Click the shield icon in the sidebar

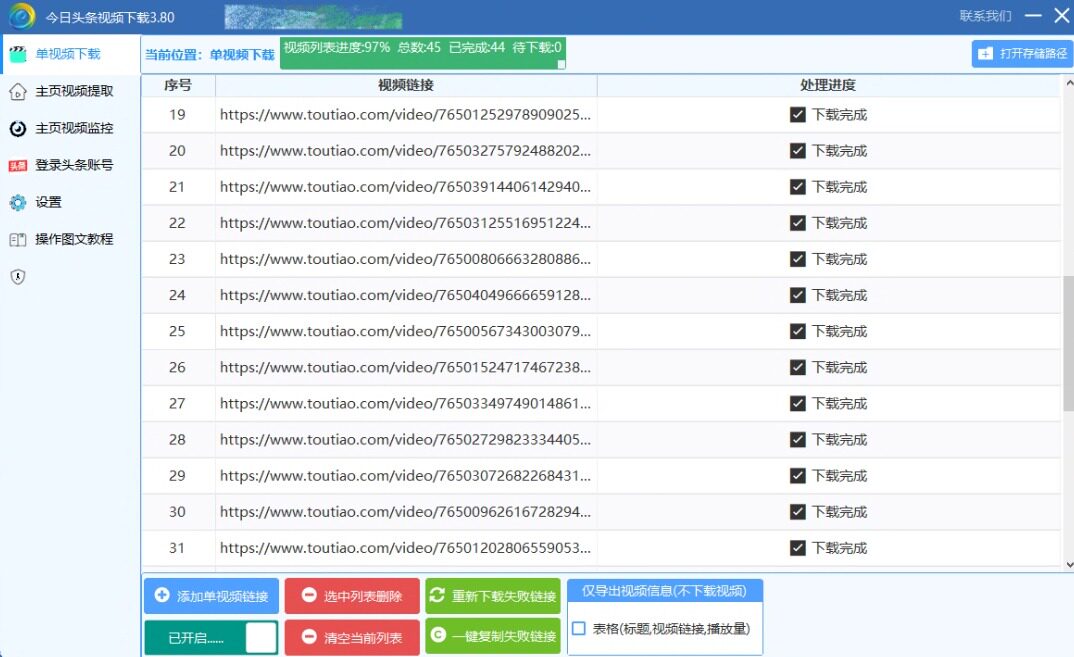18,277
